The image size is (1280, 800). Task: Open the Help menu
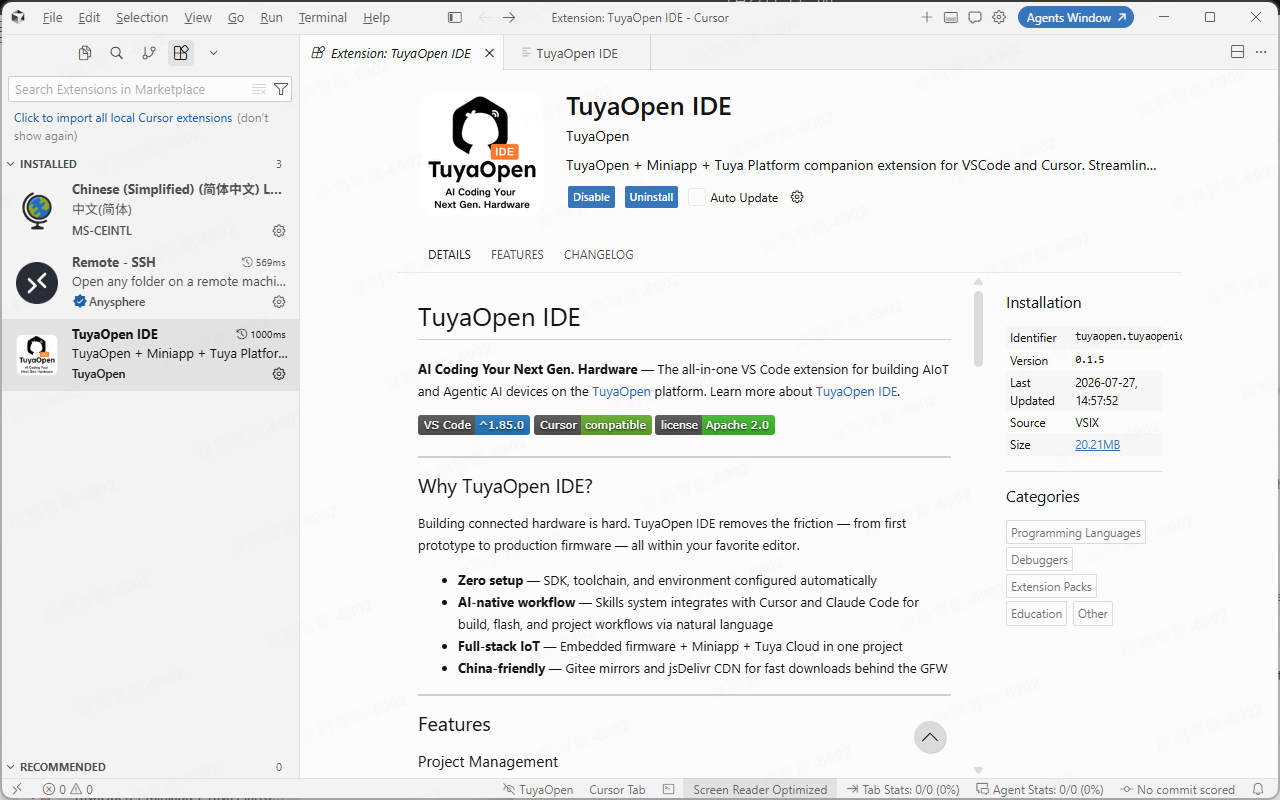point(376,17)
